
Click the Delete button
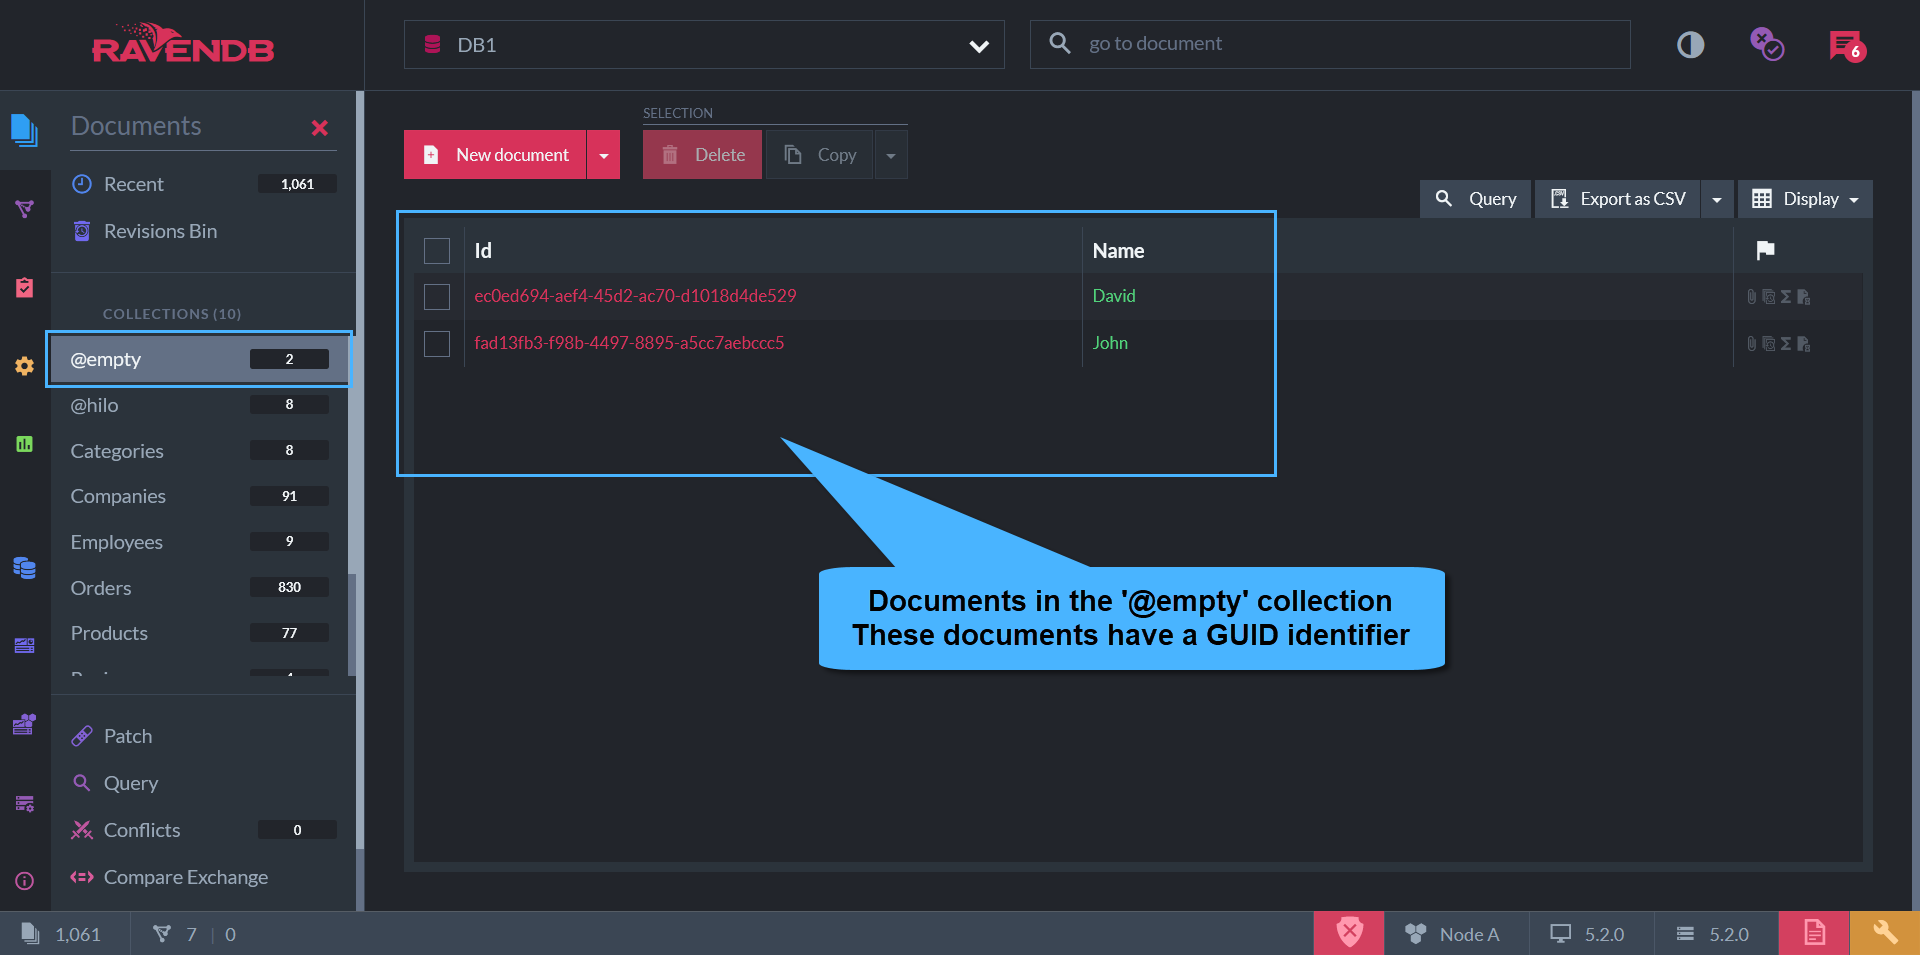(702, 155)
